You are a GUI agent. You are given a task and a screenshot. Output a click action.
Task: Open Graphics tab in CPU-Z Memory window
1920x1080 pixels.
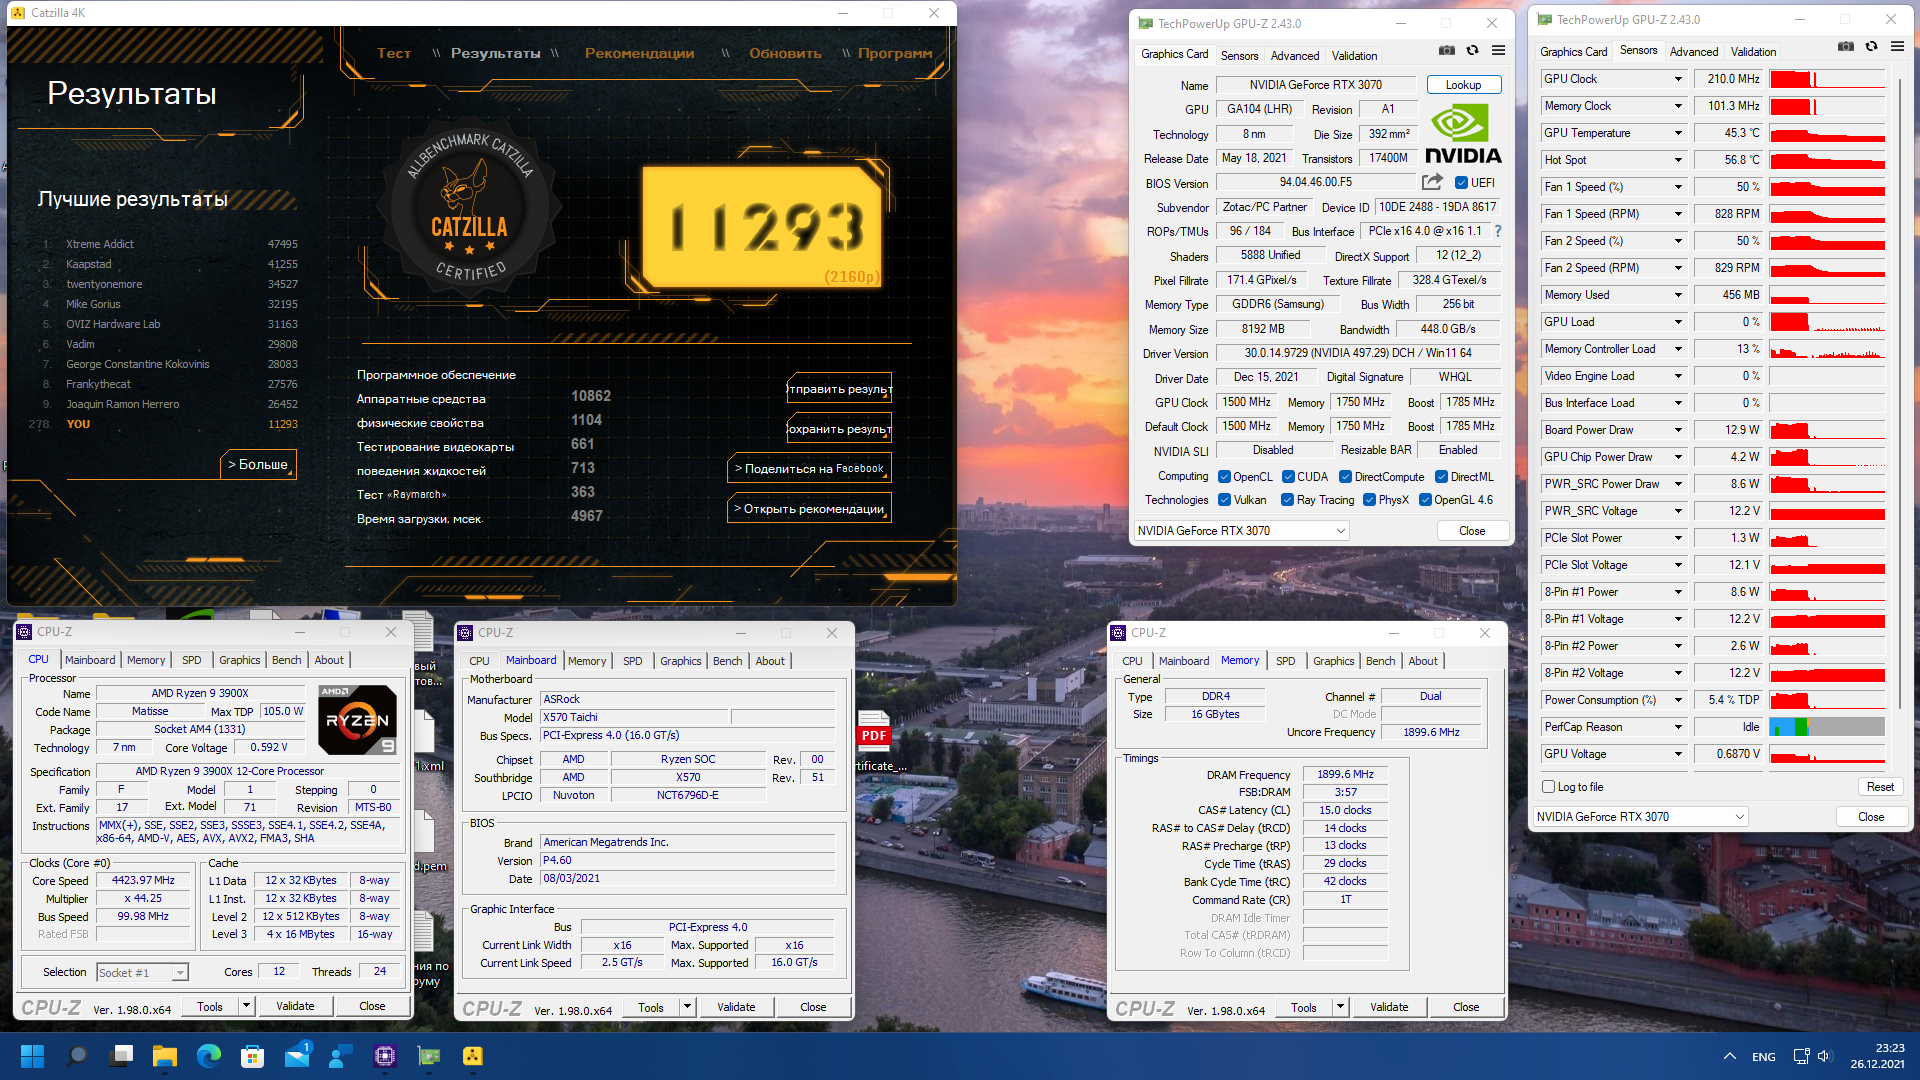[1333, 661]
